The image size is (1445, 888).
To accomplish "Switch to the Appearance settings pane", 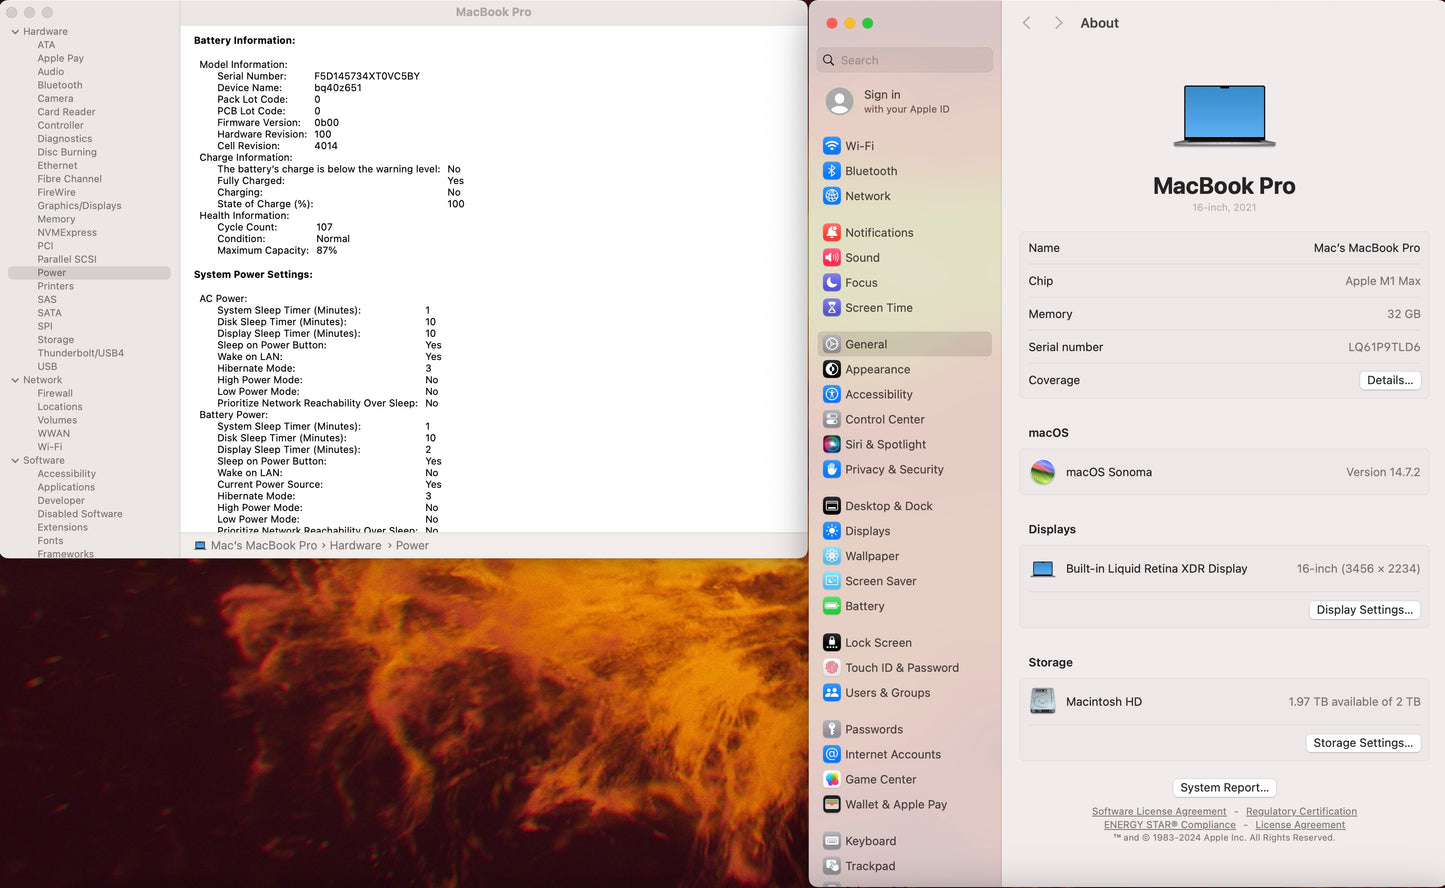I will click(x=877, y=370).
